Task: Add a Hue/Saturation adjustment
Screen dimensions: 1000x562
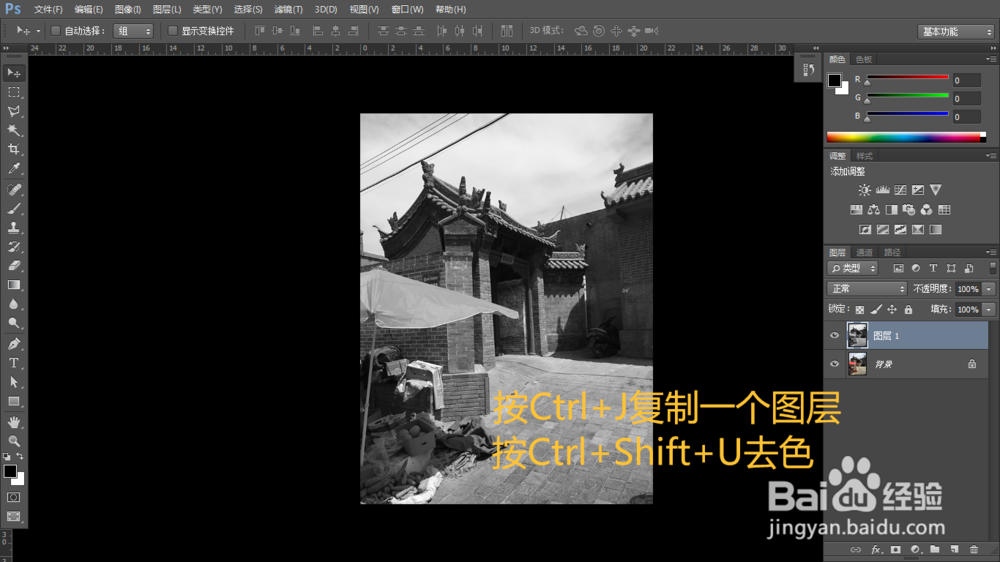Action: tap(856, 210)
